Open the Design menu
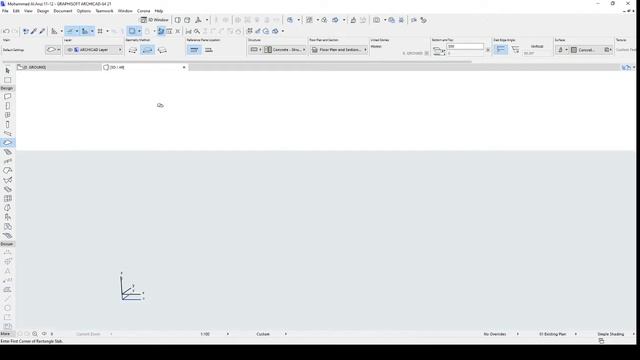This screenshot has height=360, width=640. pos(43,11)
